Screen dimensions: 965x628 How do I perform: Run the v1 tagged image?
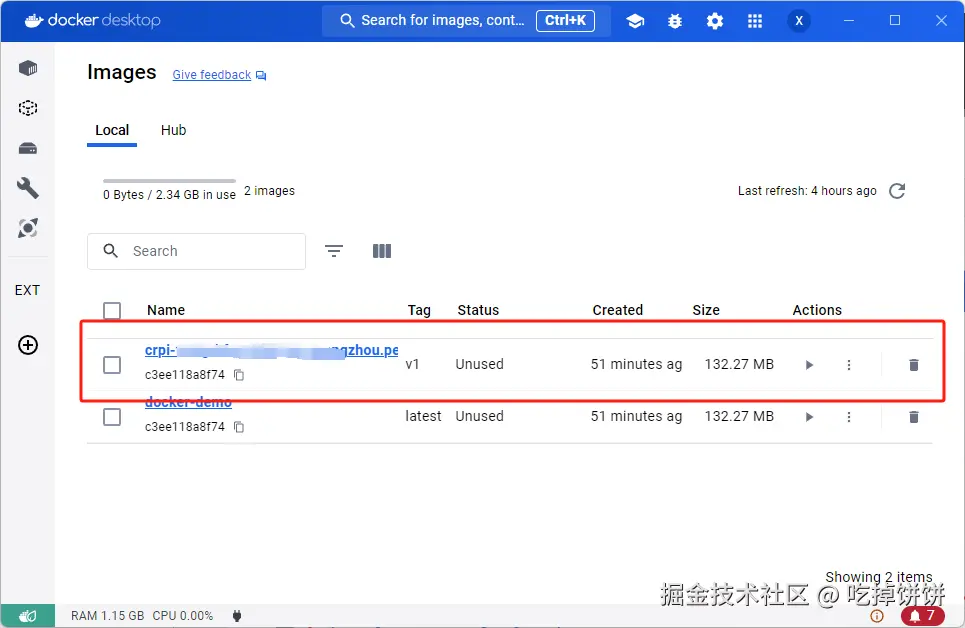[x=809, y=365]
